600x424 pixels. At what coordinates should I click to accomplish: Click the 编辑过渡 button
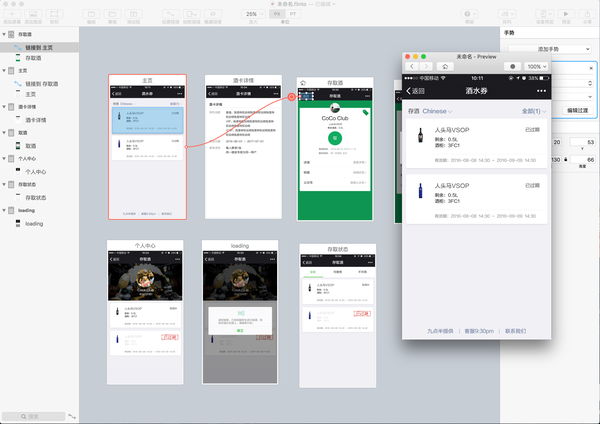[577, 110]
